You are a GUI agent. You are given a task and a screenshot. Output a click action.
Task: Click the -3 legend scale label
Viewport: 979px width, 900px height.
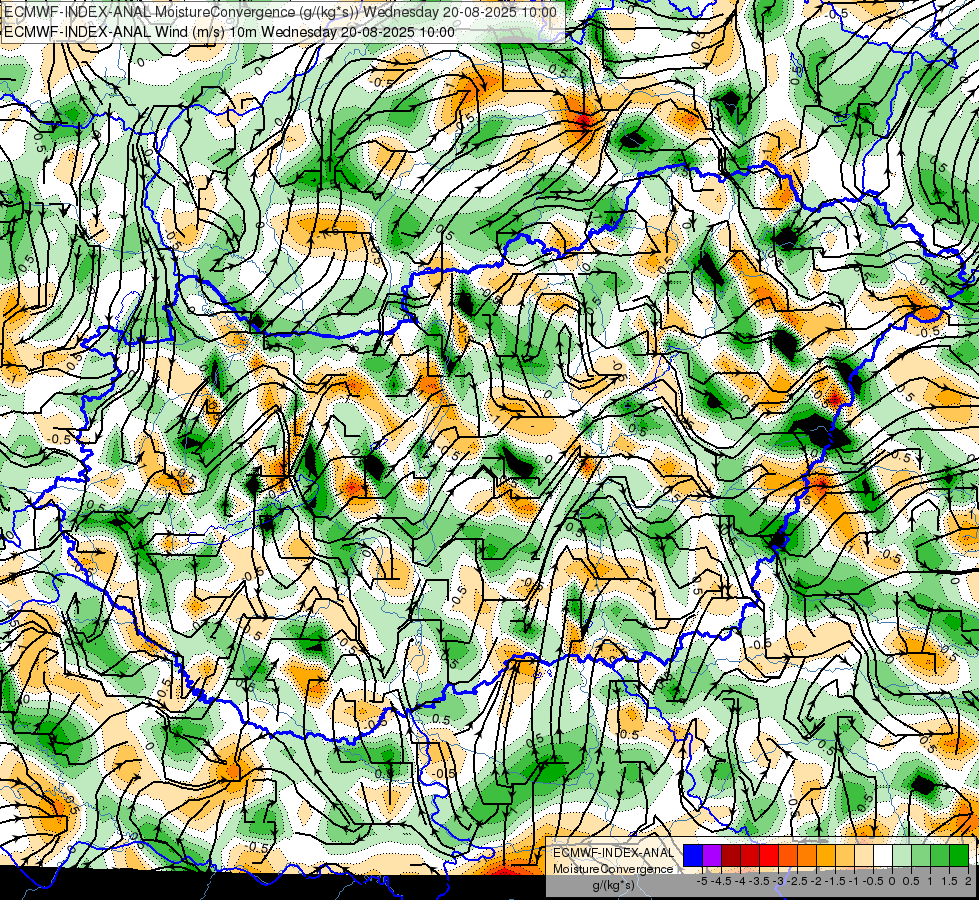click(x=778, y=881)
